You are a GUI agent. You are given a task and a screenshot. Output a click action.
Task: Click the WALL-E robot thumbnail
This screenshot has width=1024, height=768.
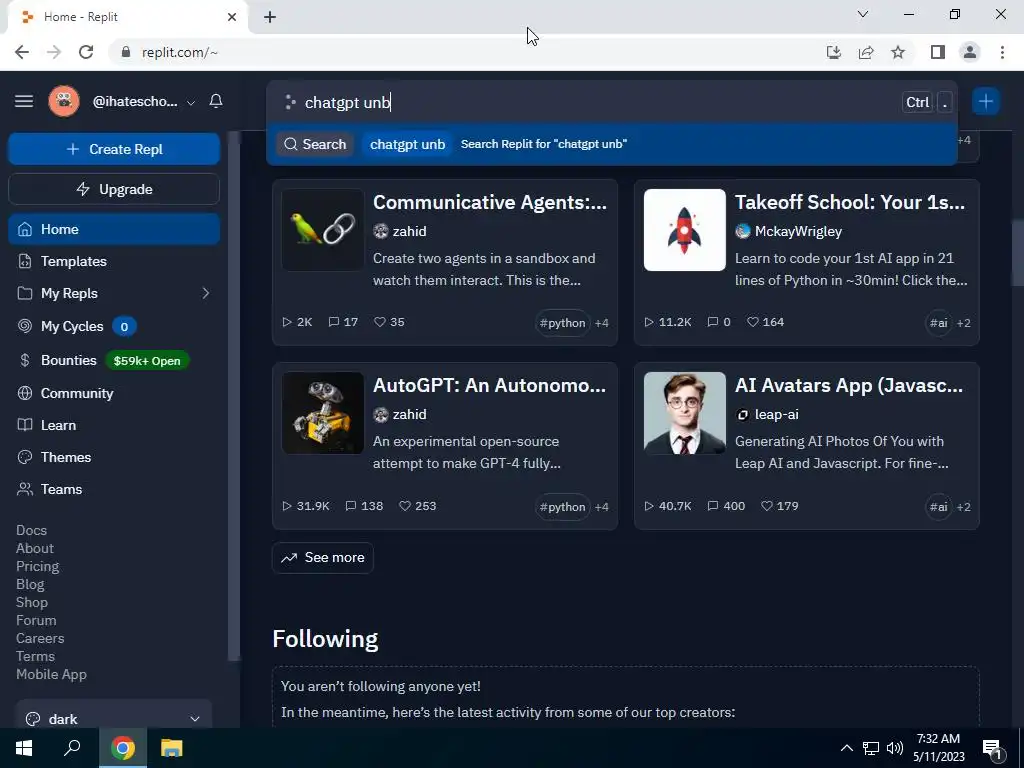(323, 413)
